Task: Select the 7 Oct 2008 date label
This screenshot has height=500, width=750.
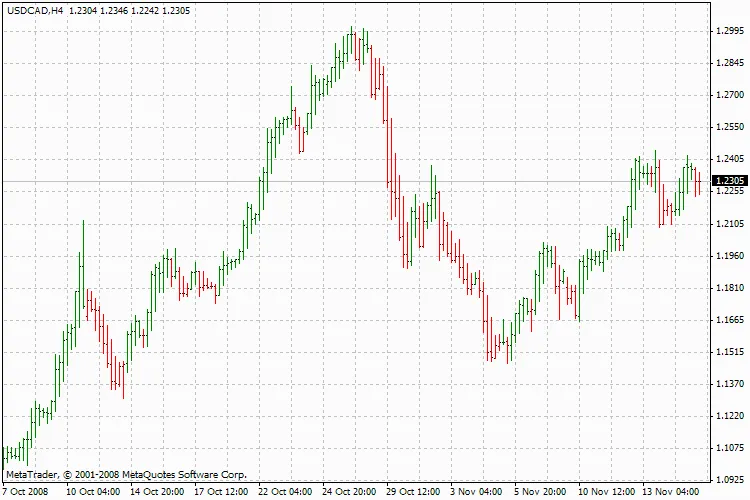Action: click(x=25, y=492)
